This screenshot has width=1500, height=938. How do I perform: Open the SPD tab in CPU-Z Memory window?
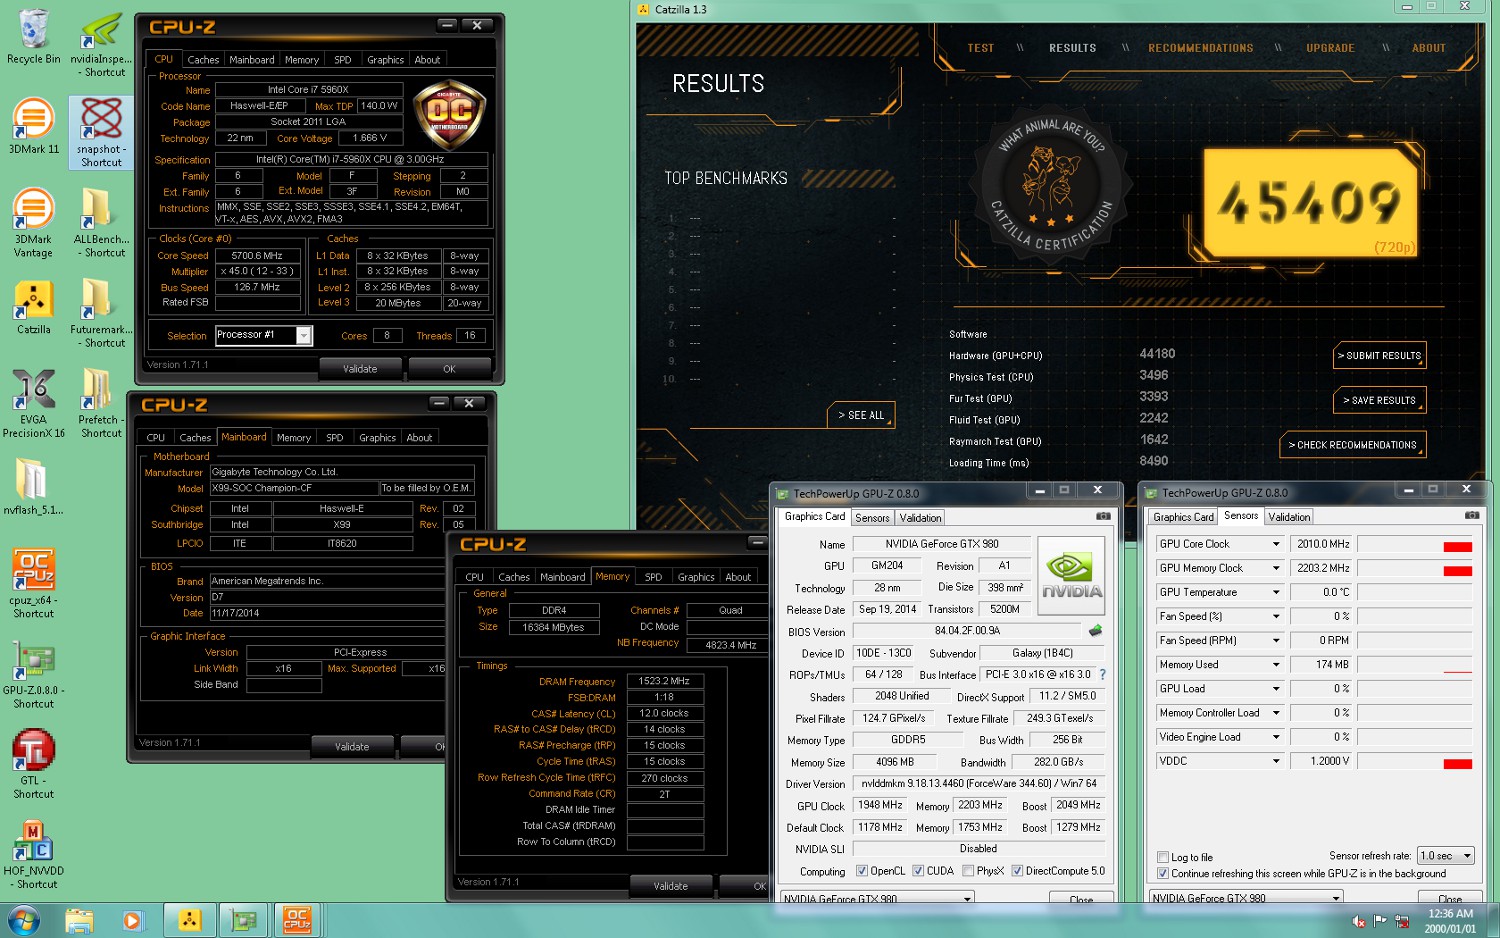653,577
